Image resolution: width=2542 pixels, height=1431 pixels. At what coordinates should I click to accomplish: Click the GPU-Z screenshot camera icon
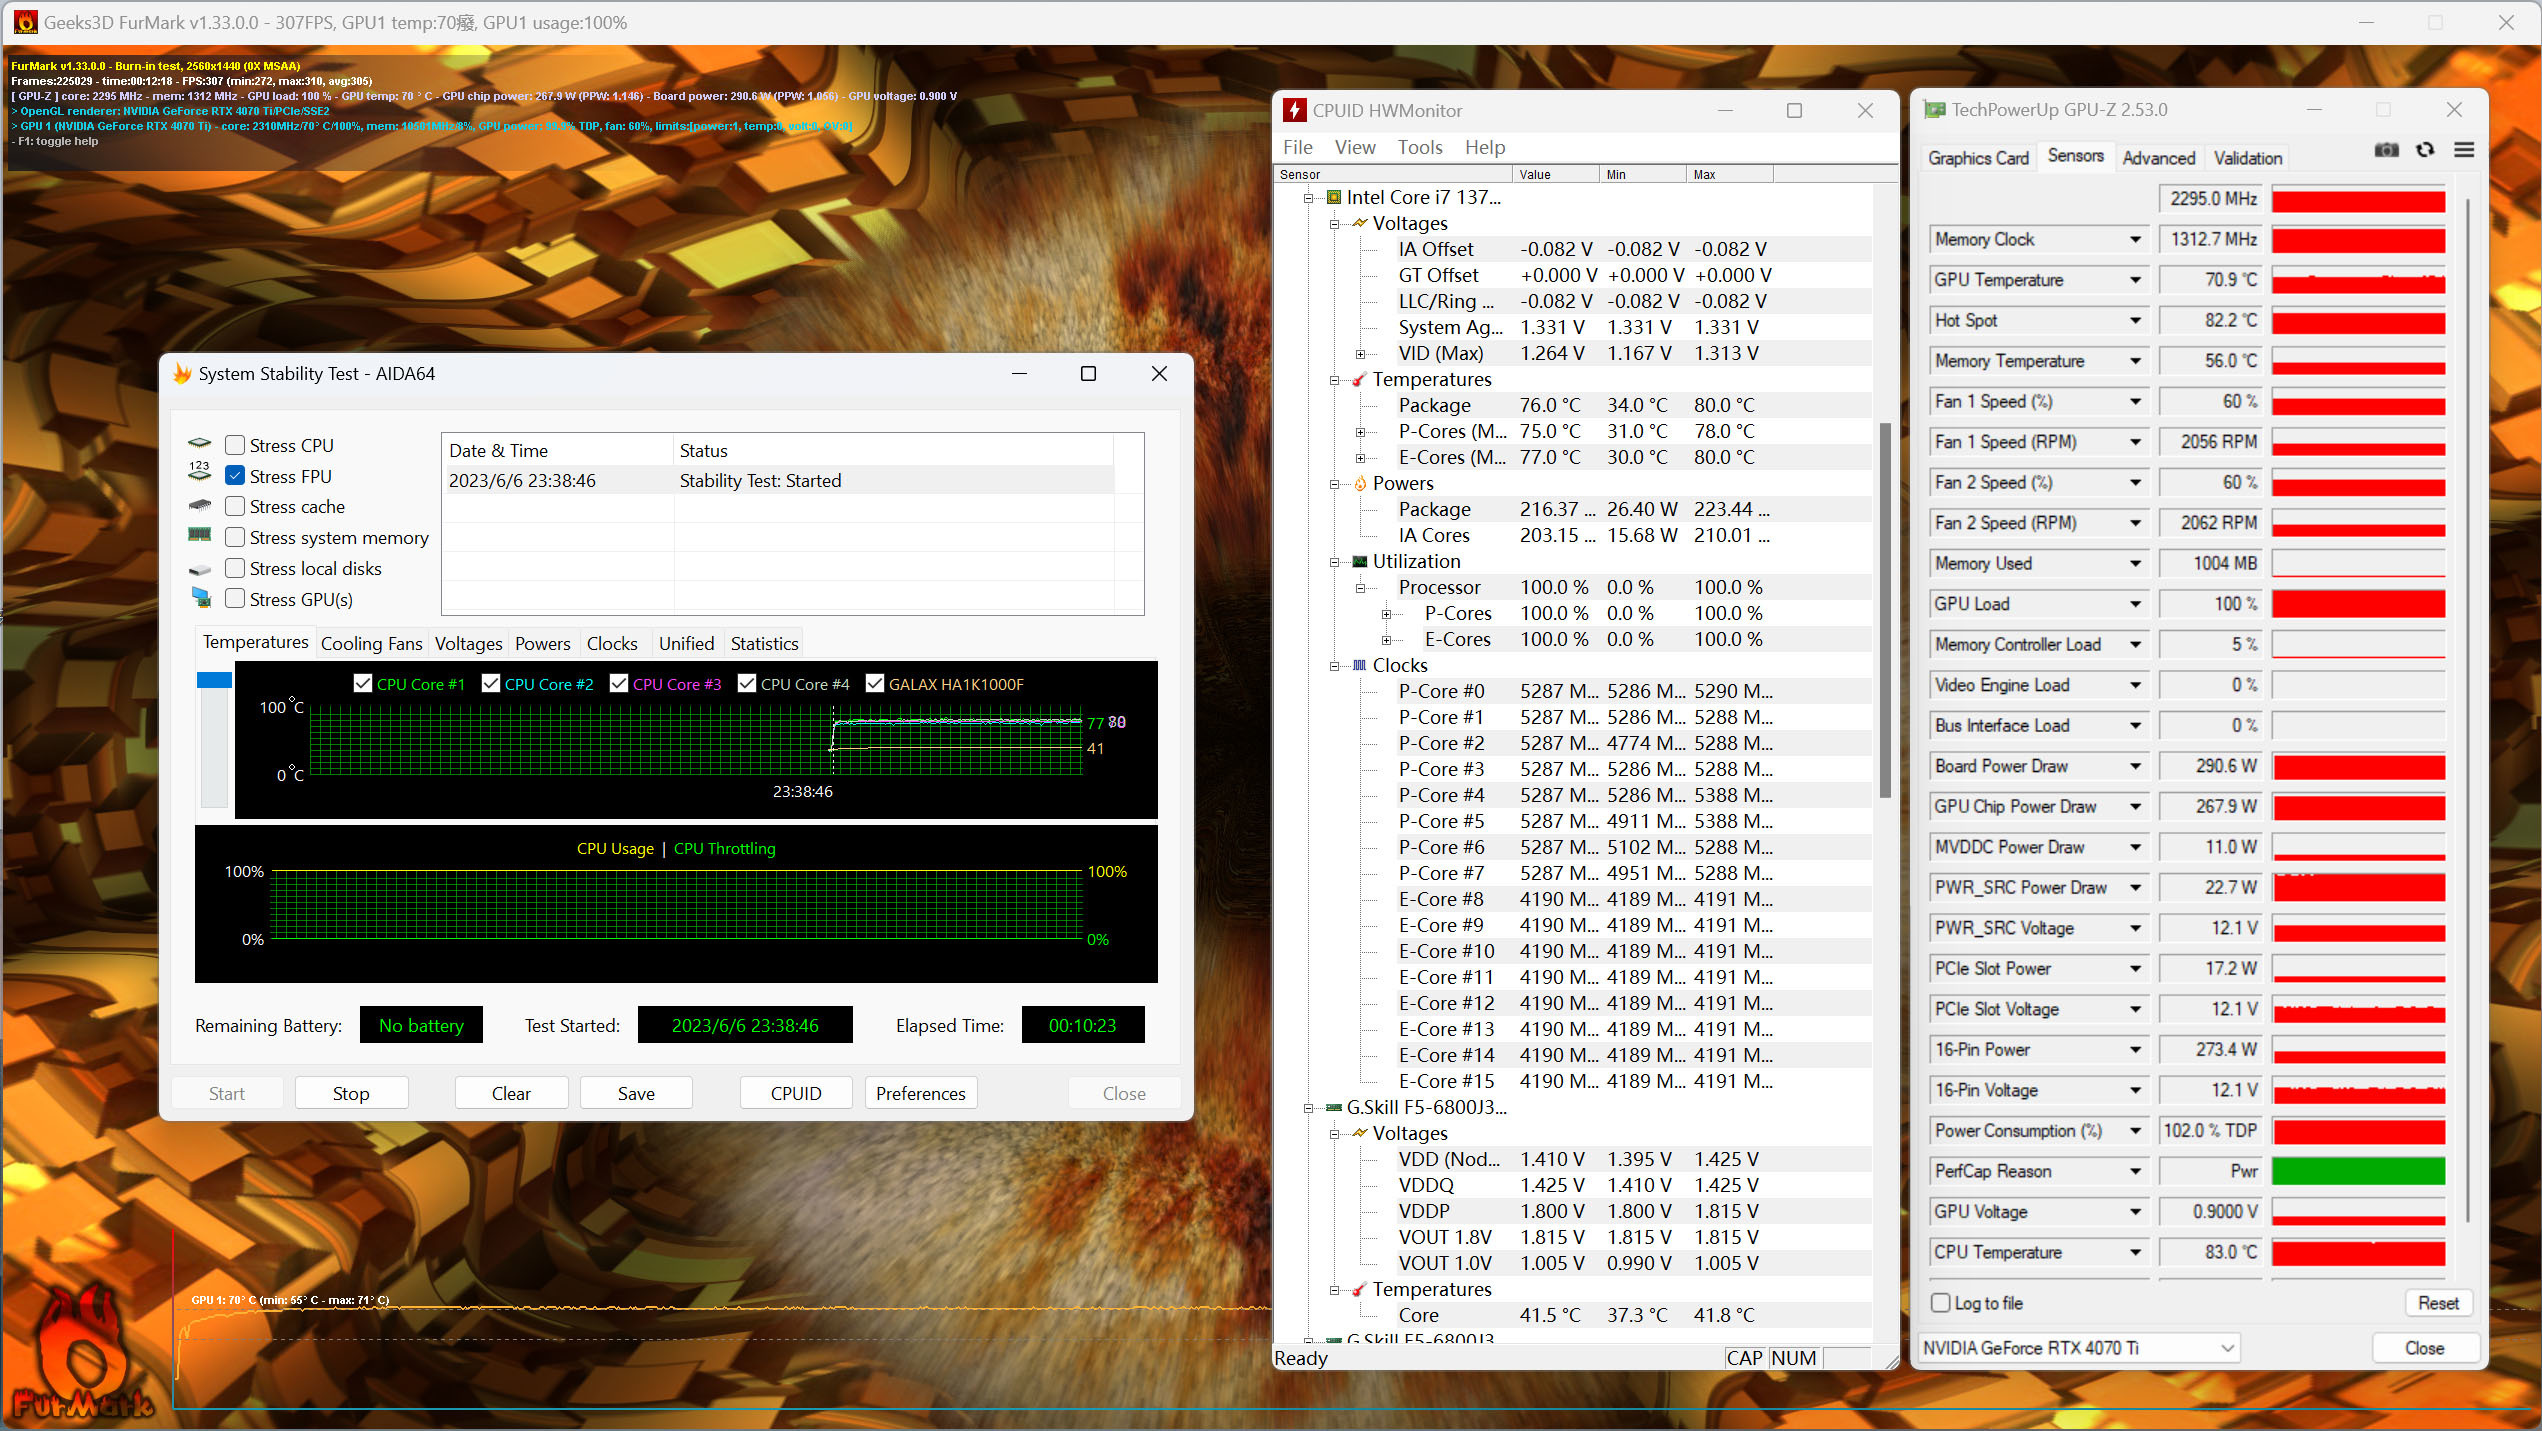pos(2386,150)
